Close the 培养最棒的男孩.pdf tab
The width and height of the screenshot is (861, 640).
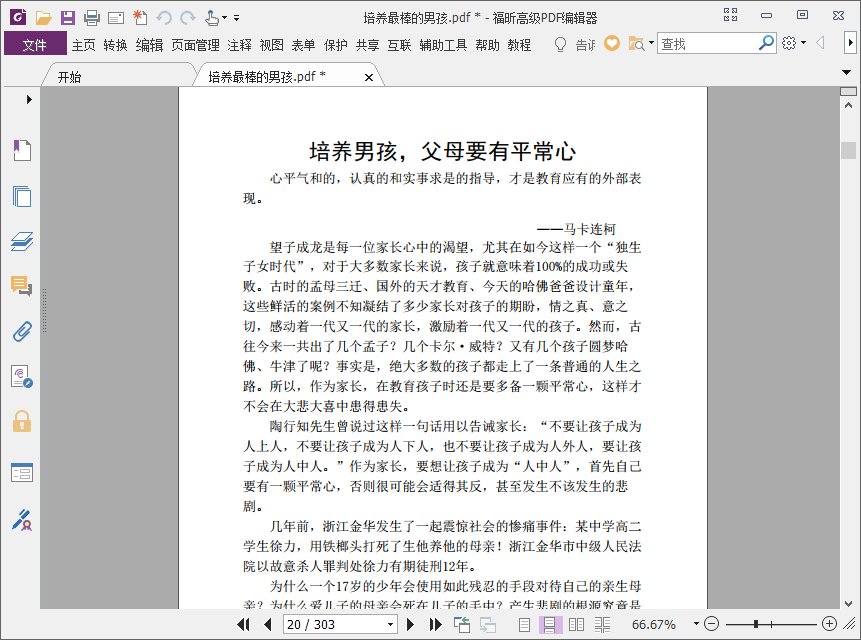click(x=369, y=77)
